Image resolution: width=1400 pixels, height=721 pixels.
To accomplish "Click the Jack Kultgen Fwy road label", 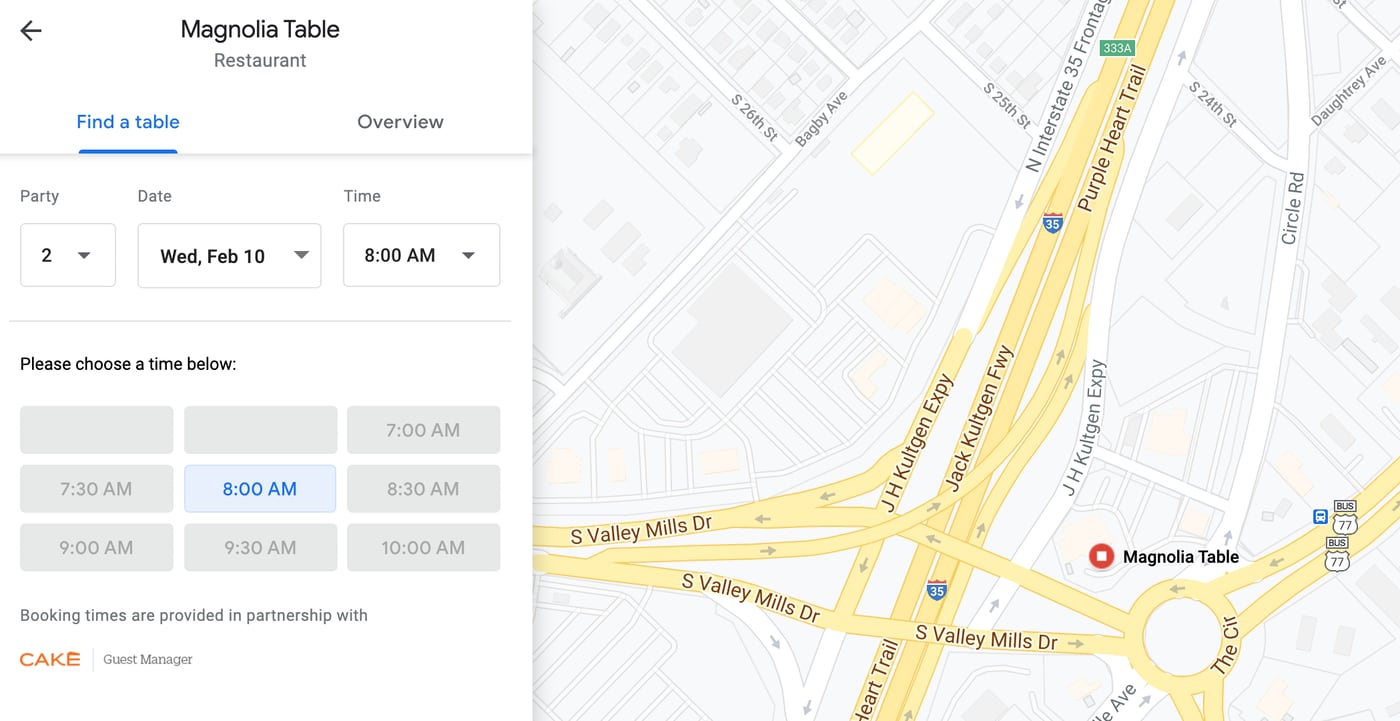I will click(x=978, y=418).
